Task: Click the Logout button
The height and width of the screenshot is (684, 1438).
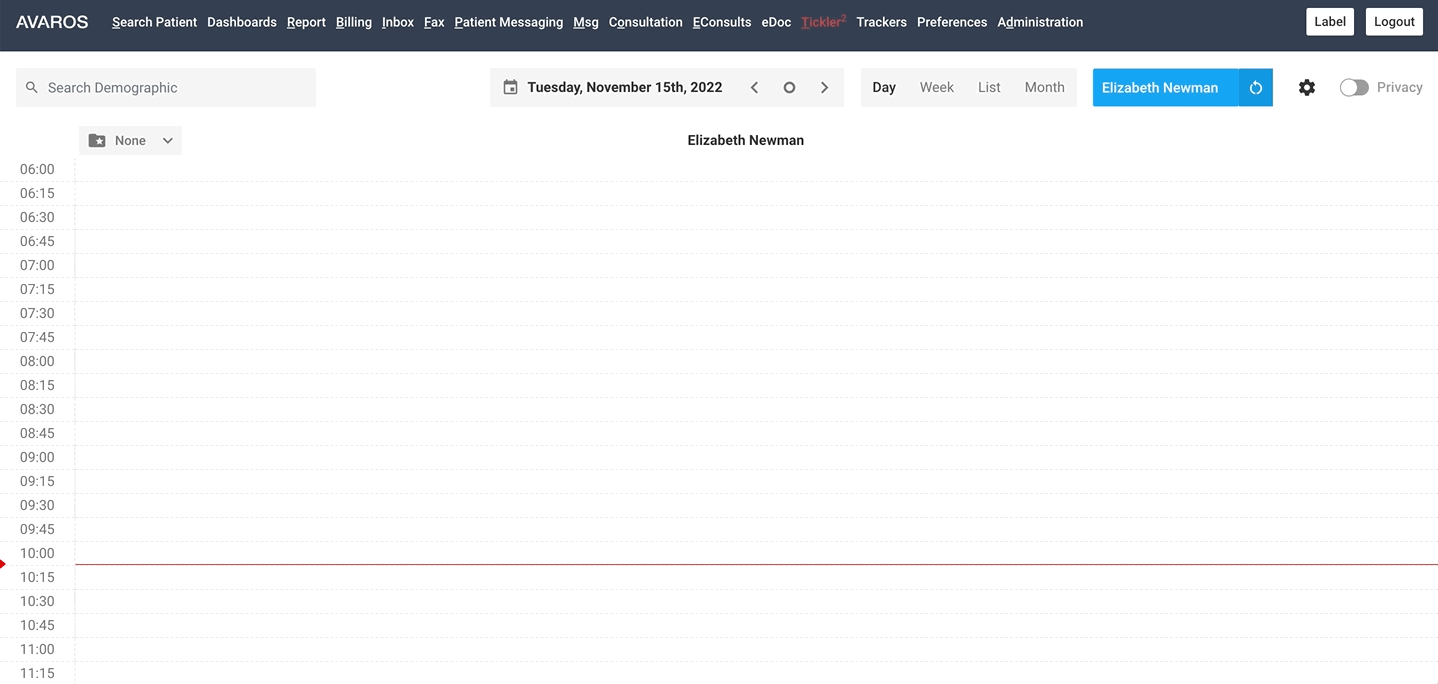Action: tap(1393, 21)
